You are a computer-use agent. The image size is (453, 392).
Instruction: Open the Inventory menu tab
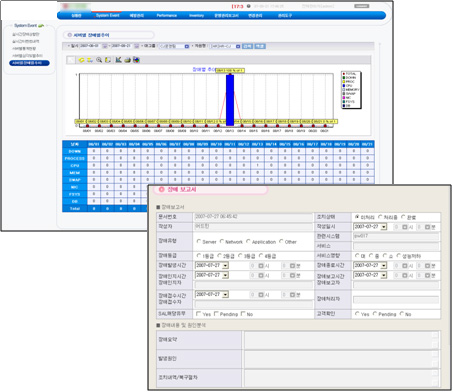pyautogui.click(x=196, y=15)
